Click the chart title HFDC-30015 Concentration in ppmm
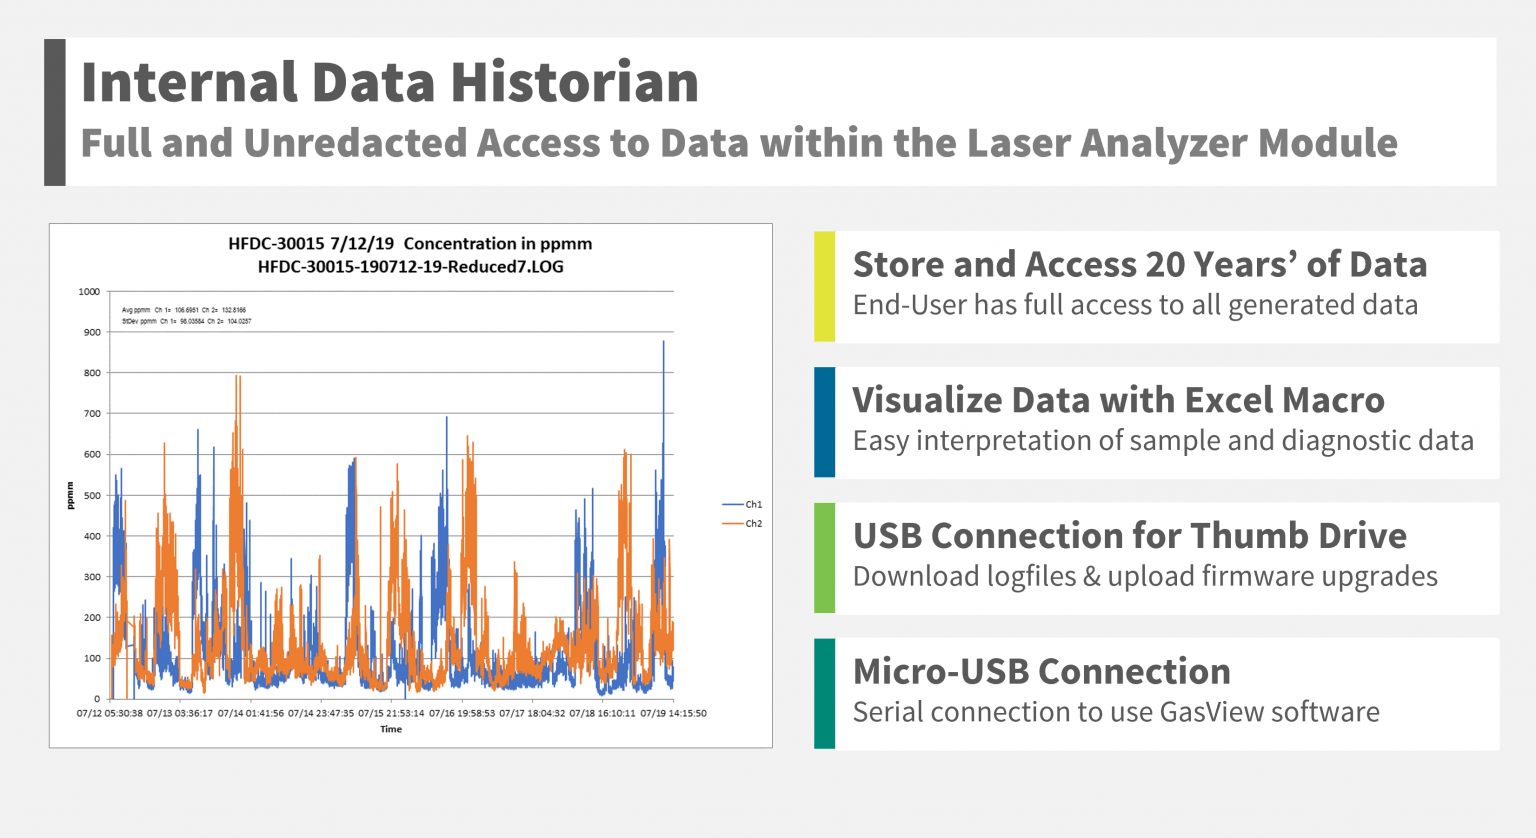The height and width of the screenshot is (838, 1536). [x=410, y=244]
